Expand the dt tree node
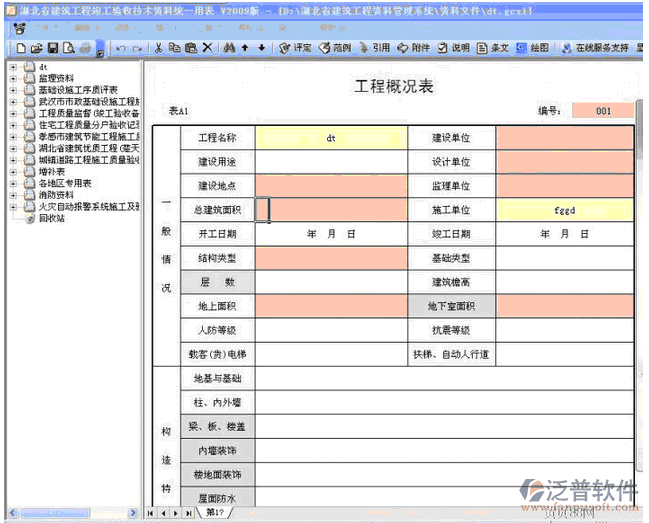This screenshot has width=649, height=523. pyautogui.click(x=12, y=67)
